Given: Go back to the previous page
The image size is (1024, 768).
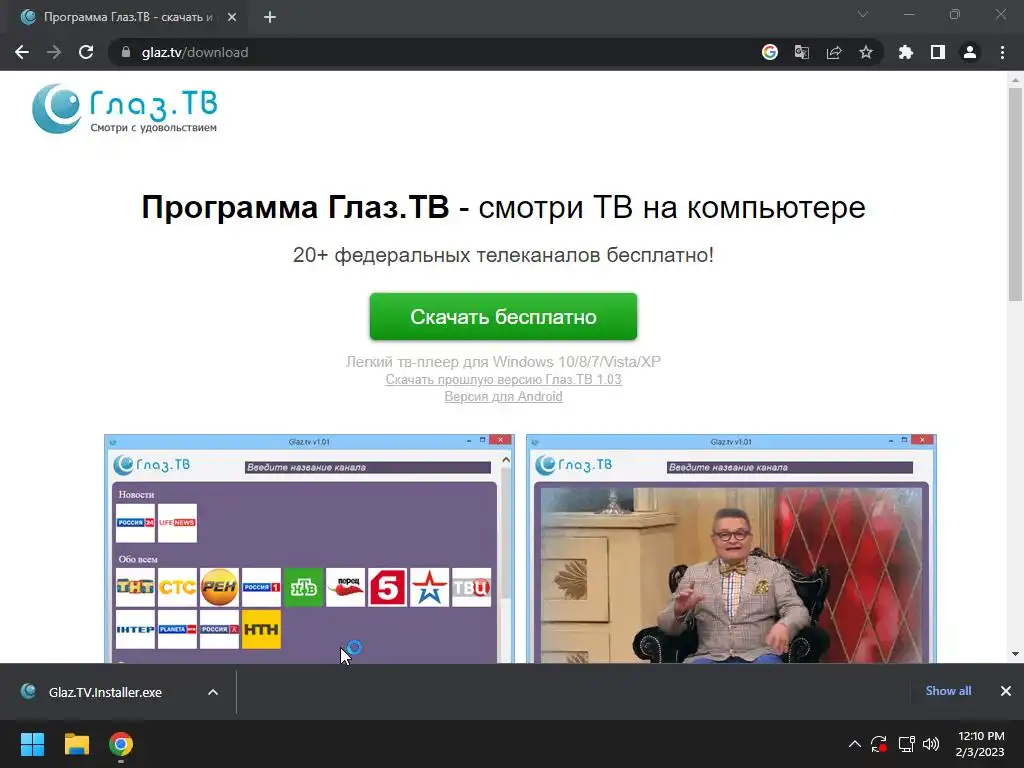Looking at the screenshot, I should pyautogui.click(x=22, y=52).
